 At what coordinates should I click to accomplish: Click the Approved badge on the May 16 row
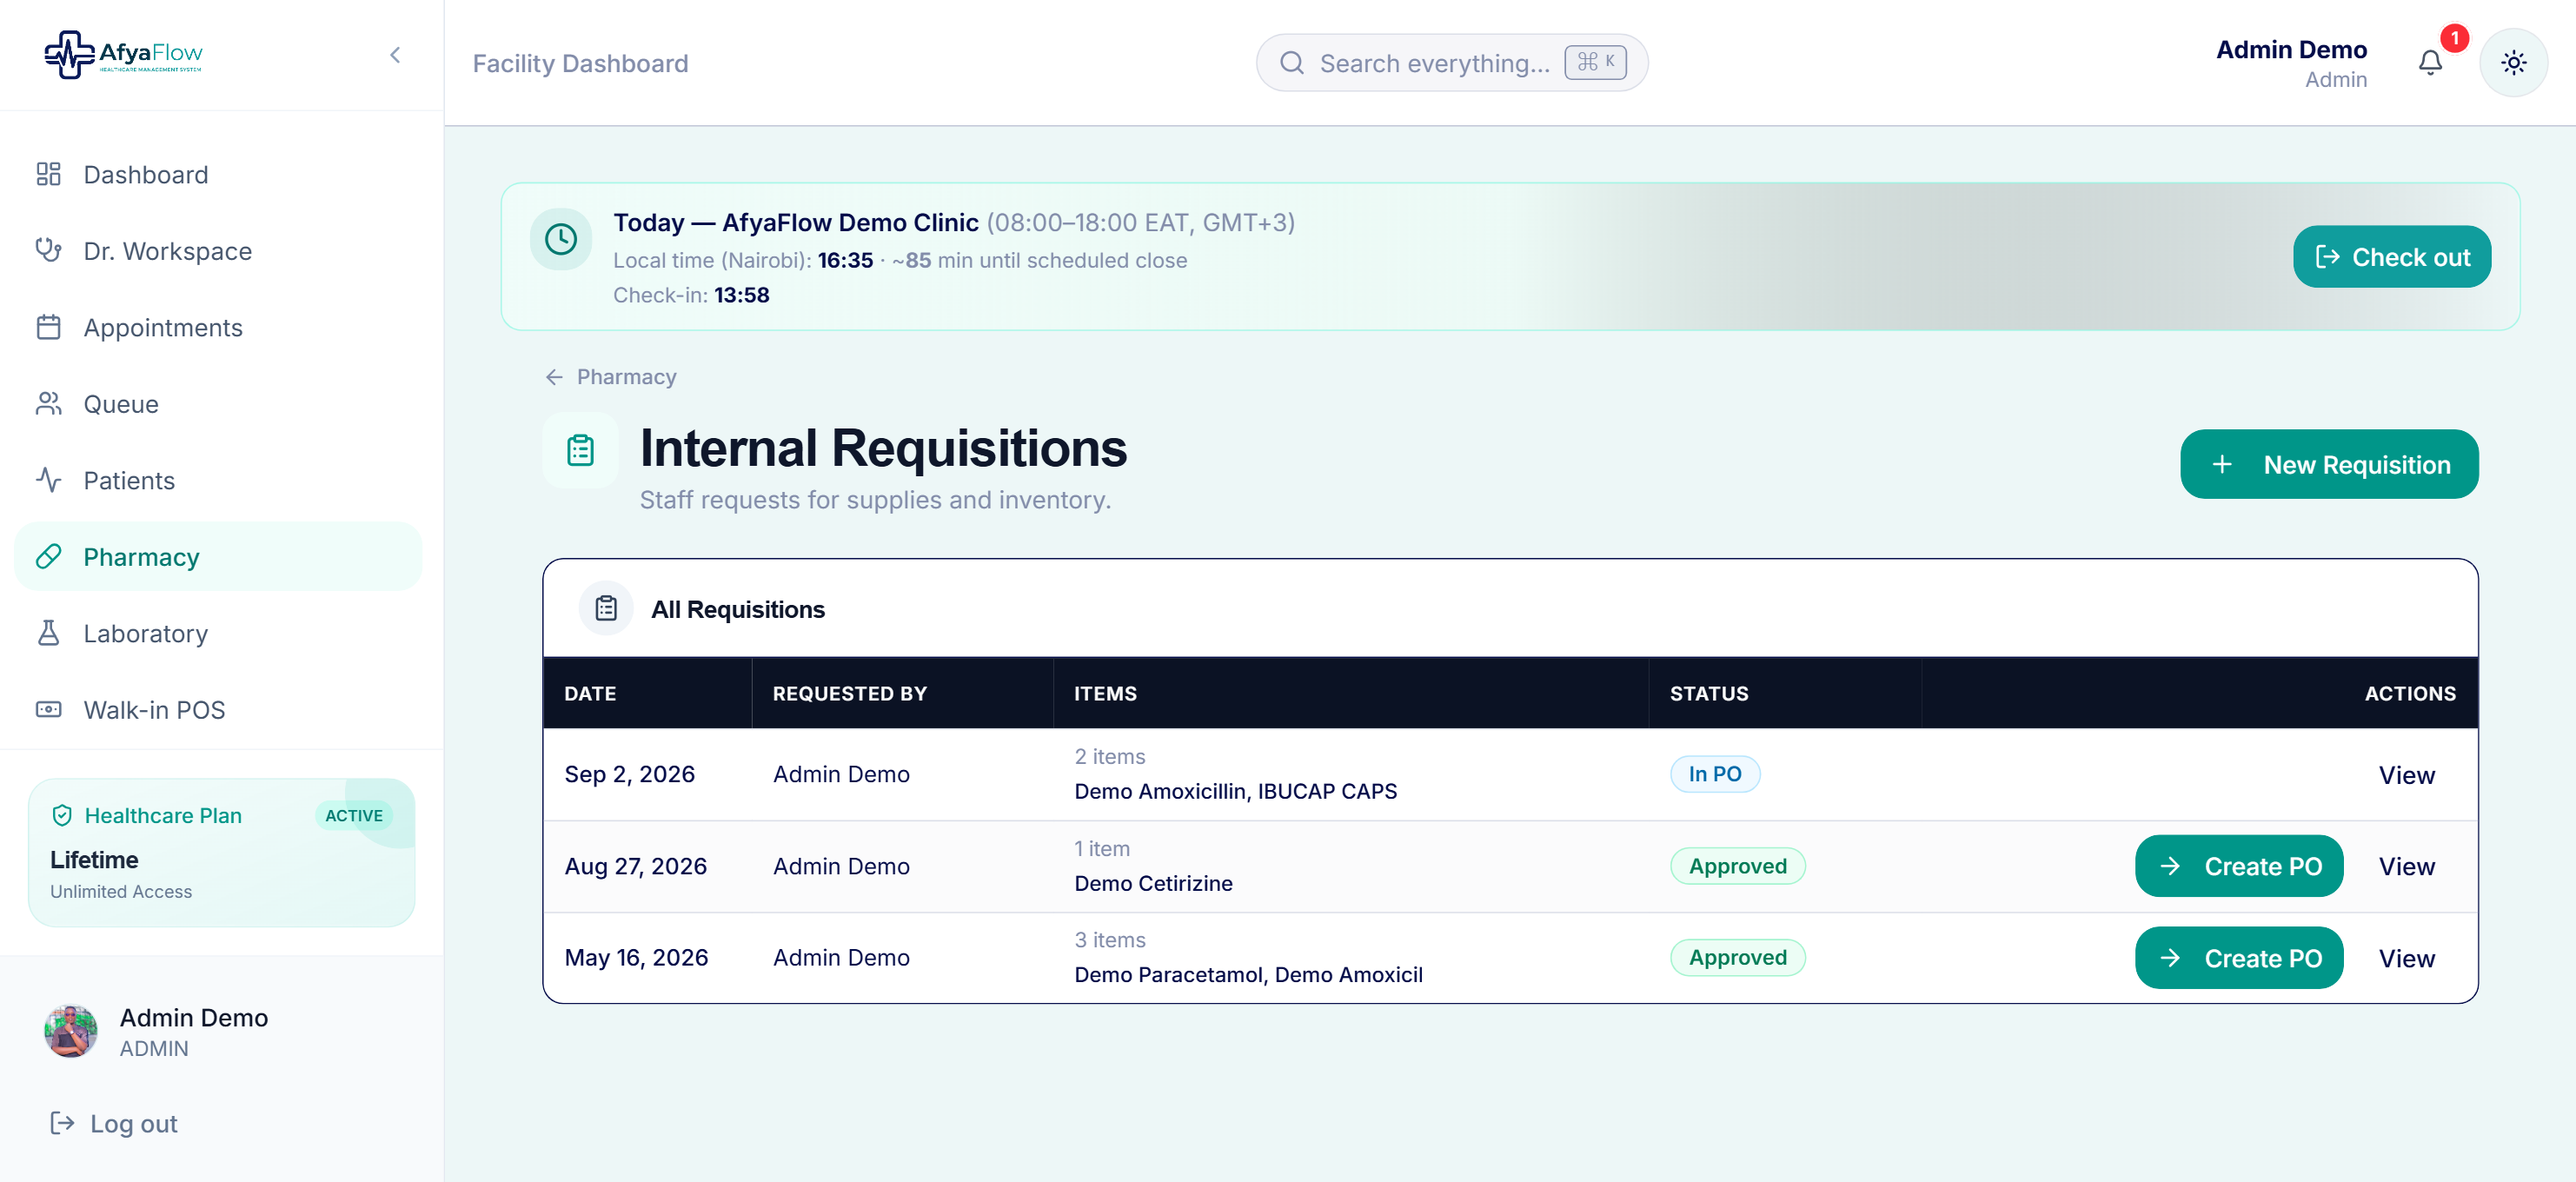1737,957
